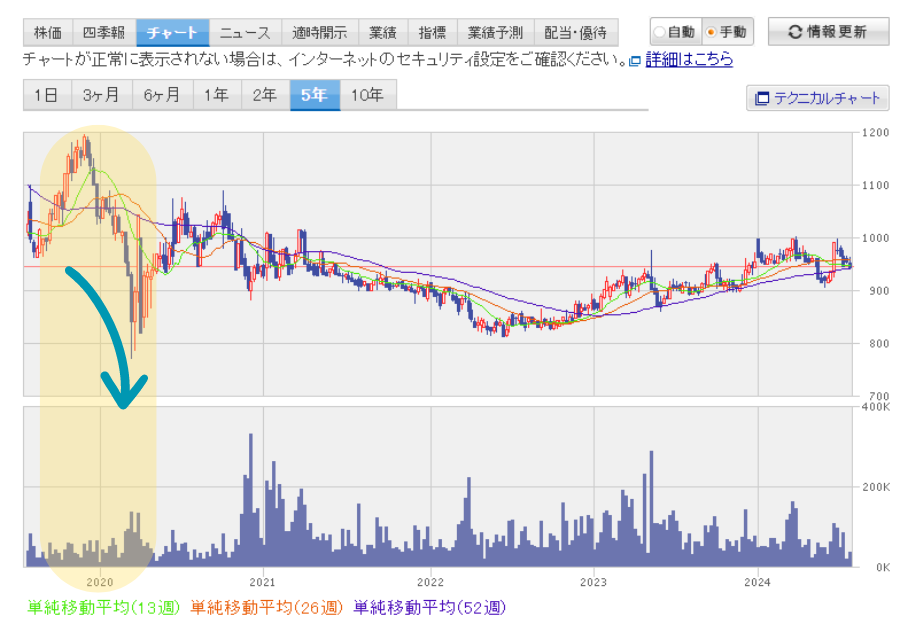
Task: Set chart range to 1日
Action: point(46,95)
